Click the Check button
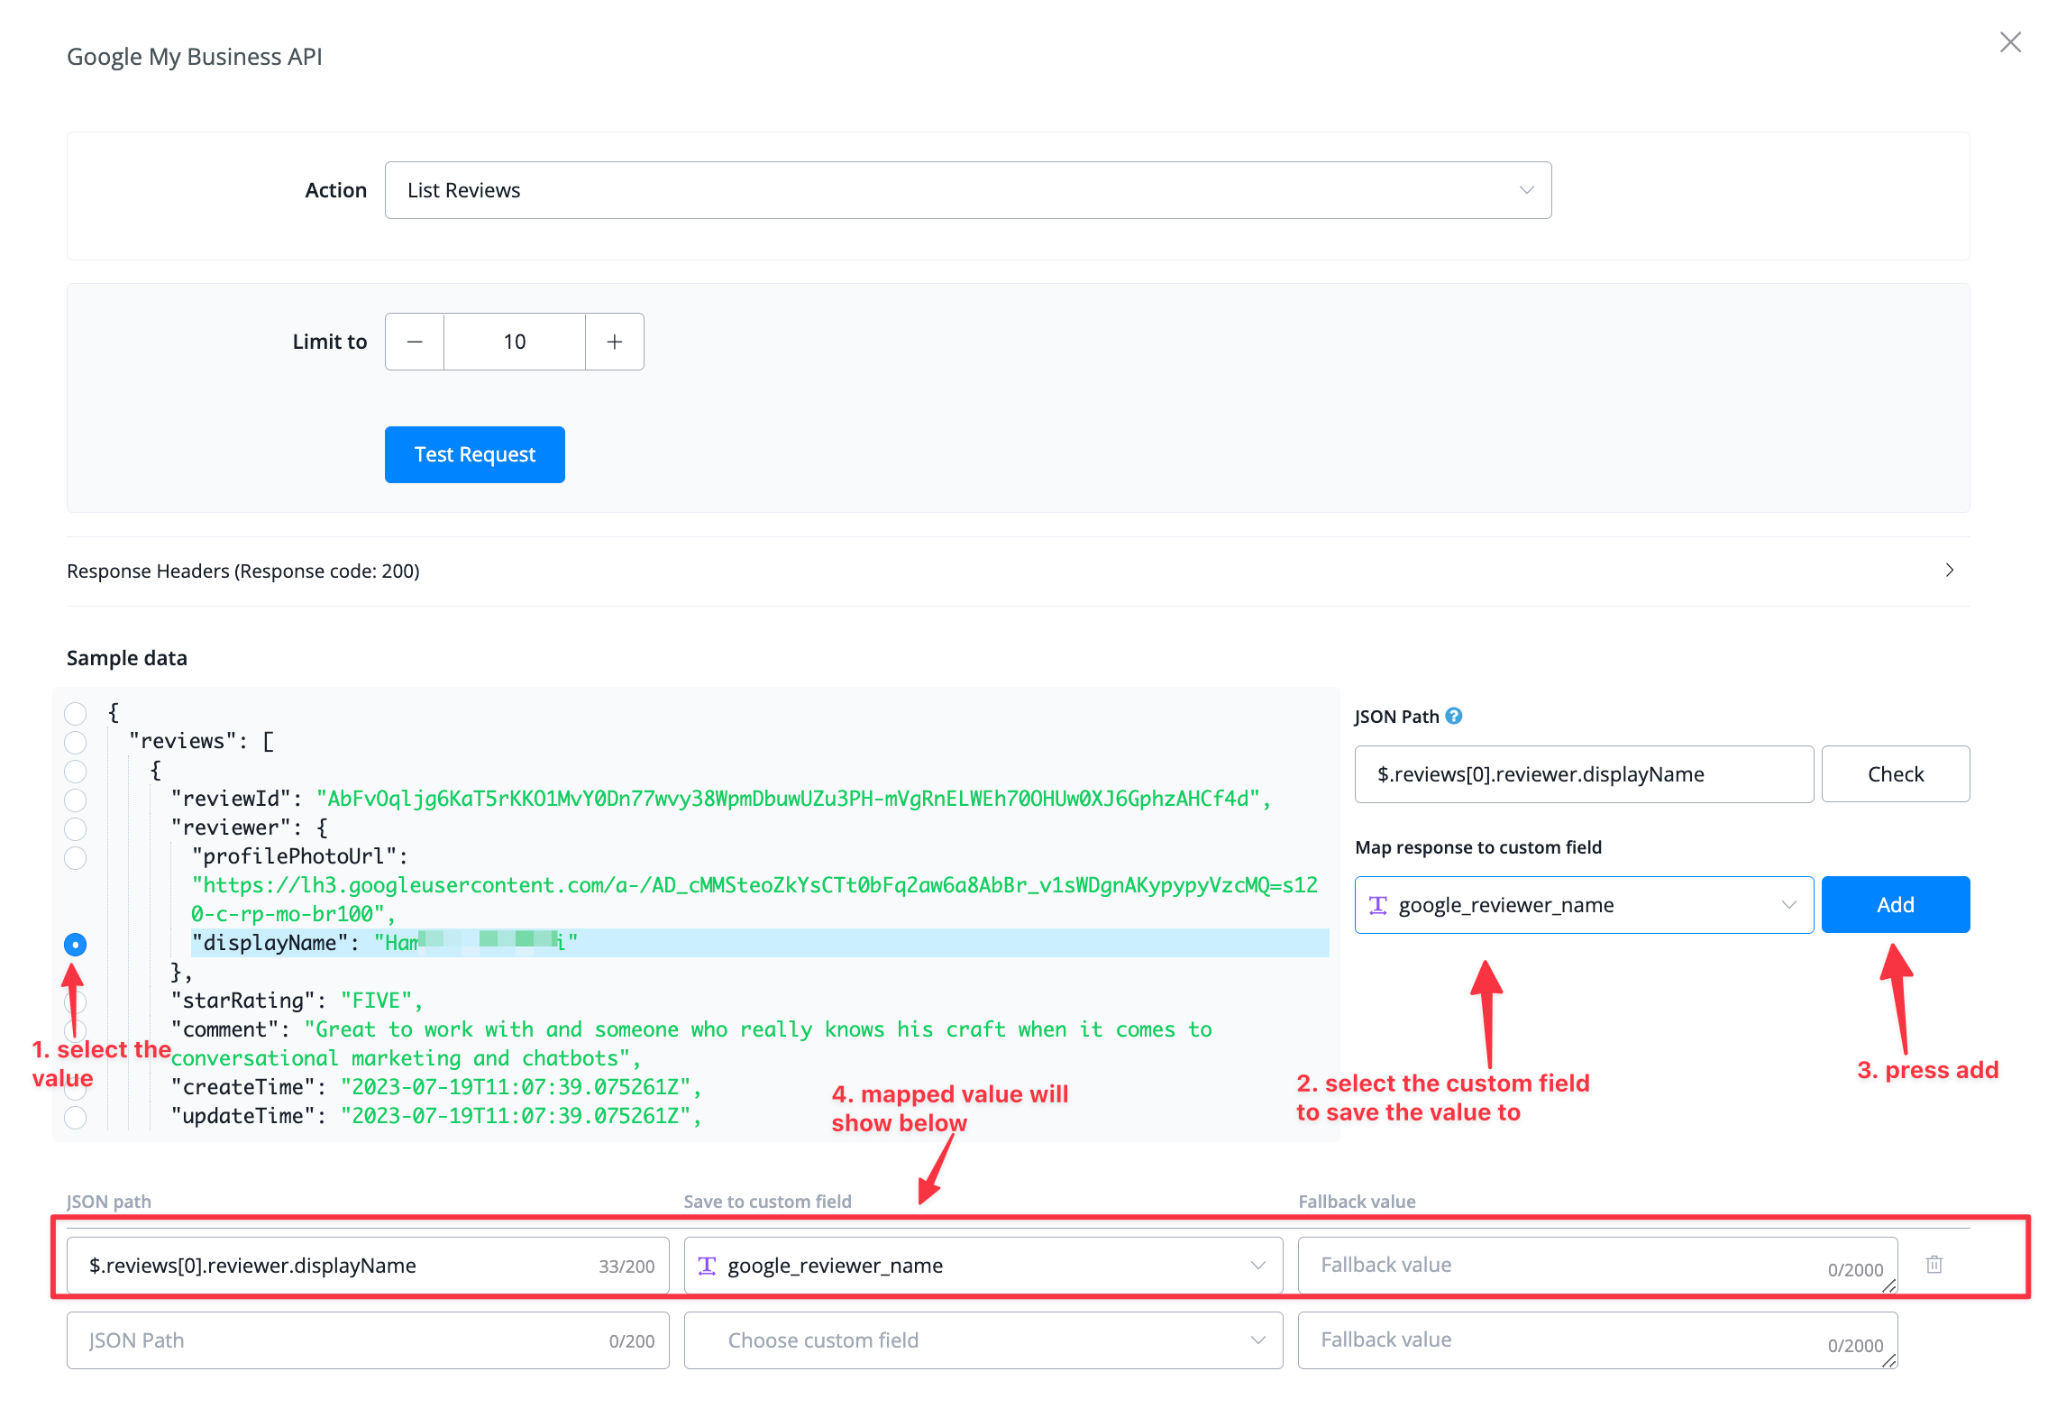This screenshot has width=2048, height=1422. point(1895,774)
